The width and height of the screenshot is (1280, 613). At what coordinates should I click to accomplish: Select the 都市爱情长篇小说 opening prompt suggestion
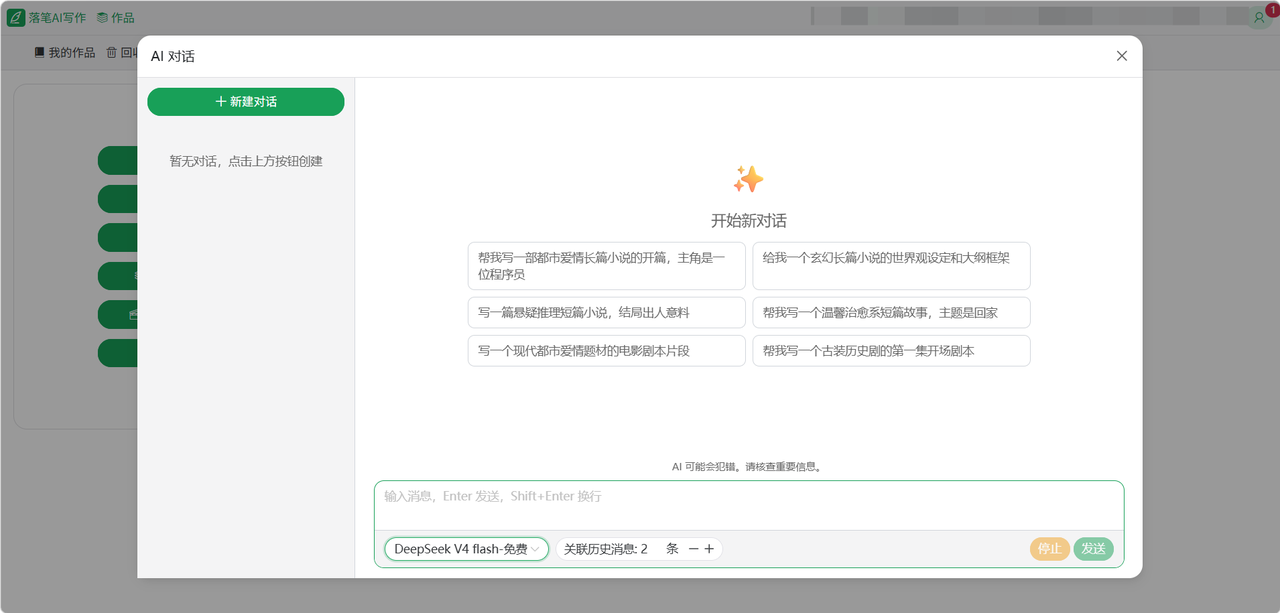606,266
